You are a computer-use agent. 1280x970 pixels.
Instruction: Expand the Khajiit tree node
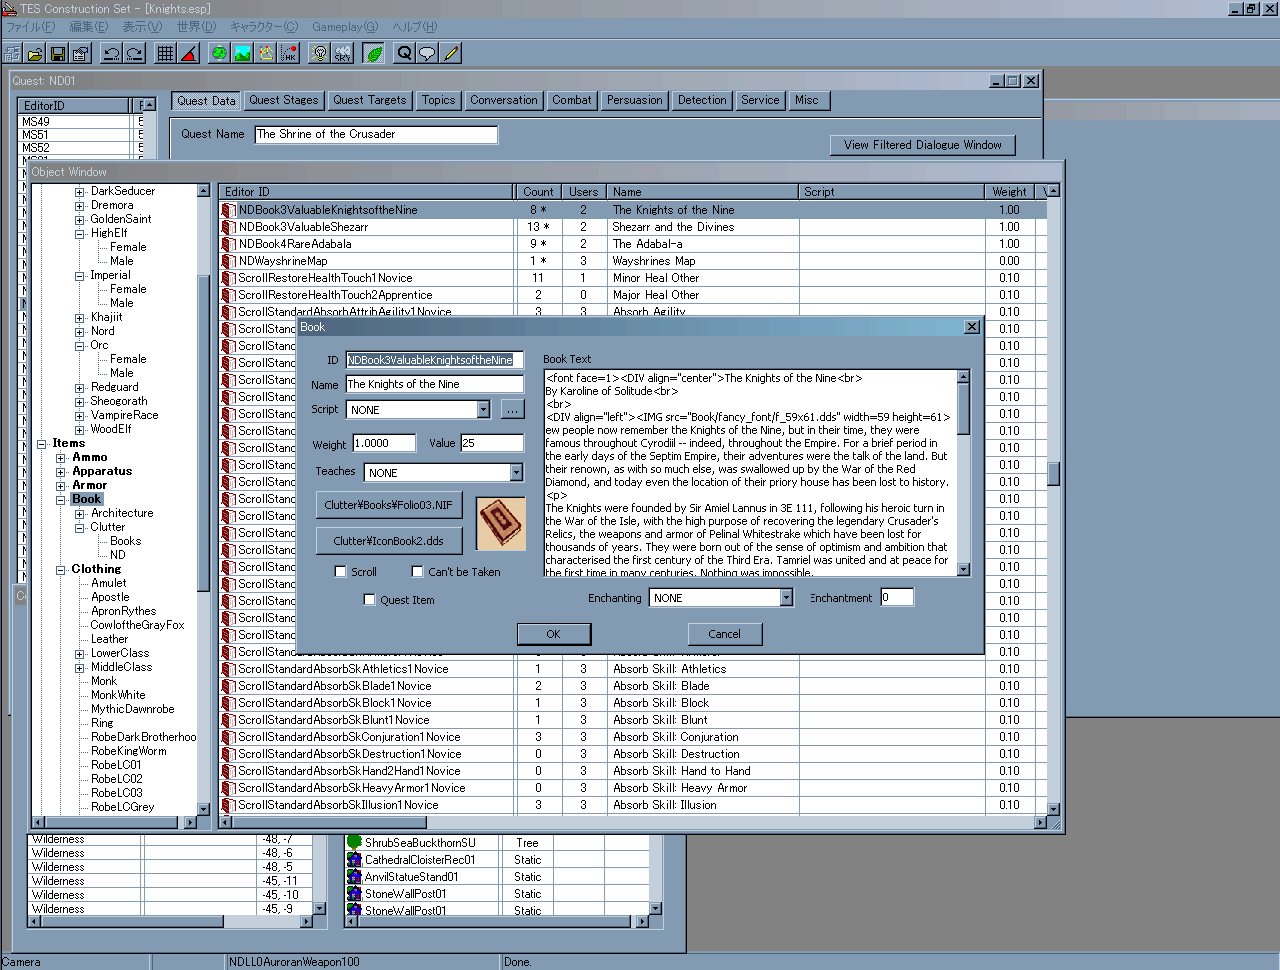80,317
